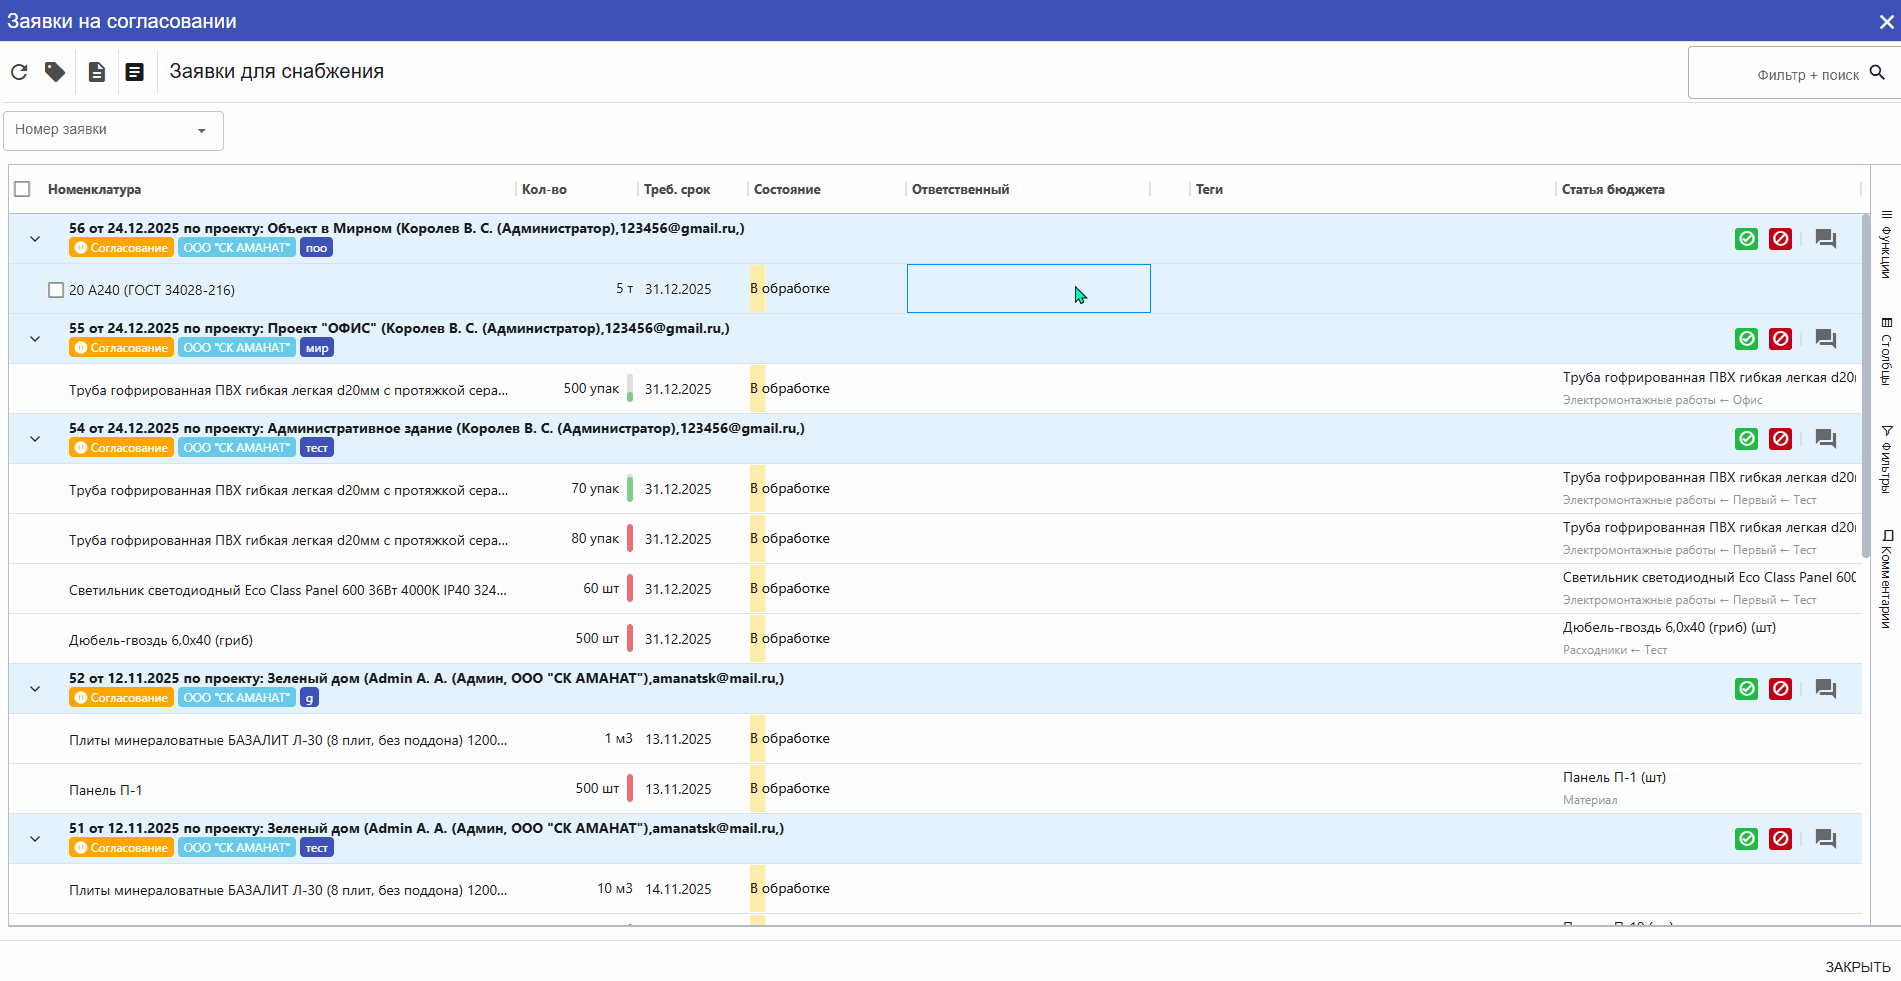Click the list view icon beside the title
The height and width of the screenshot is (981, 1901).
click(134, 72)
